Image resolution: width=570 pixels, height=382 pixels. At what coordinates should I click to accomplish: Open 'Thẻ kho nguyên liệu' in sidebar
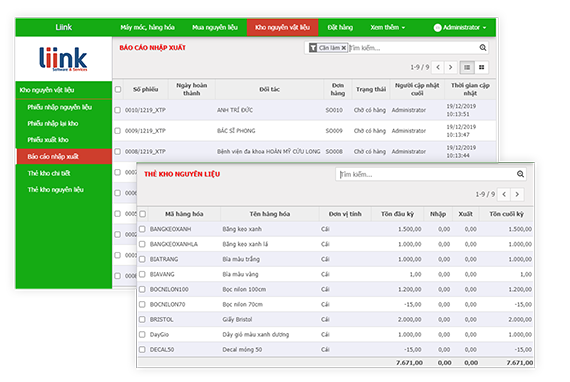click(56, 190)
